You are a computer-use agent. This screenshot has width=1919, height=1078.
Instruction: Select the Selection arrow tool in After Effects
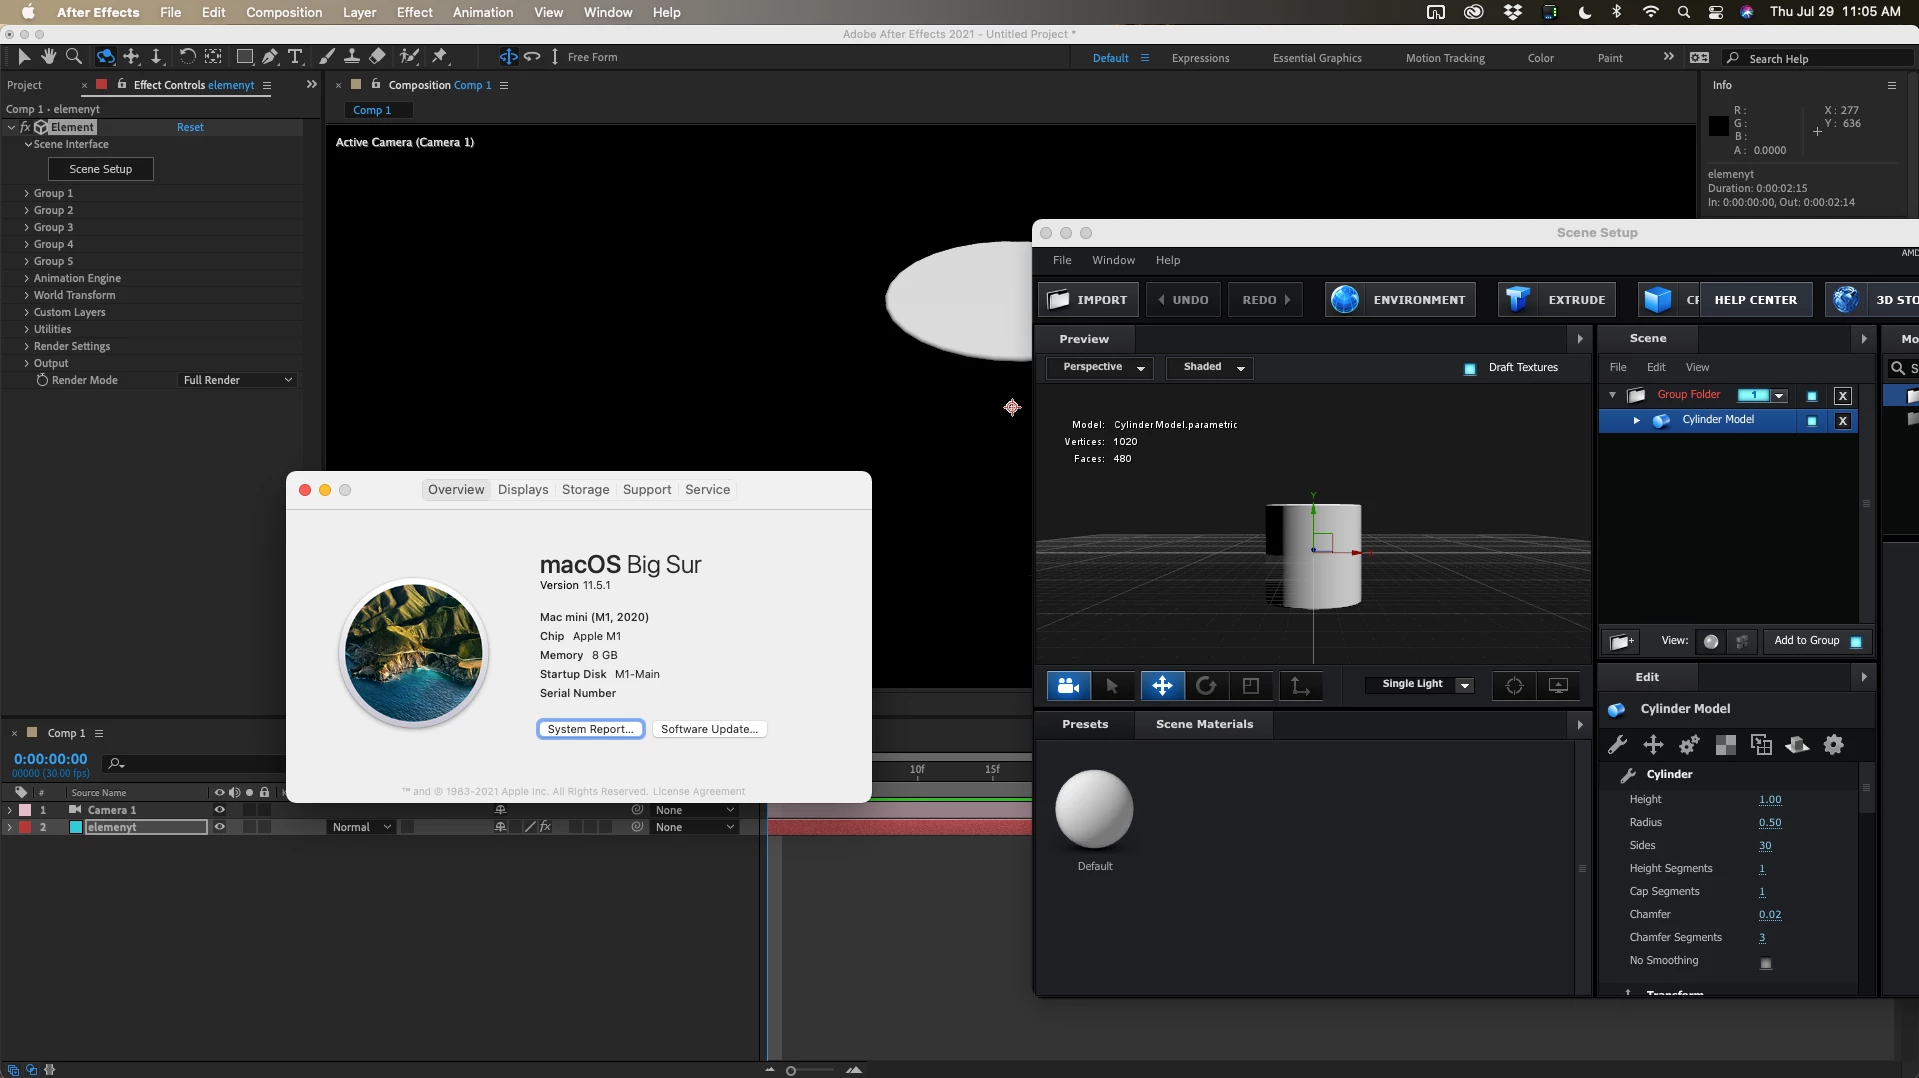(x=24, y=57)
